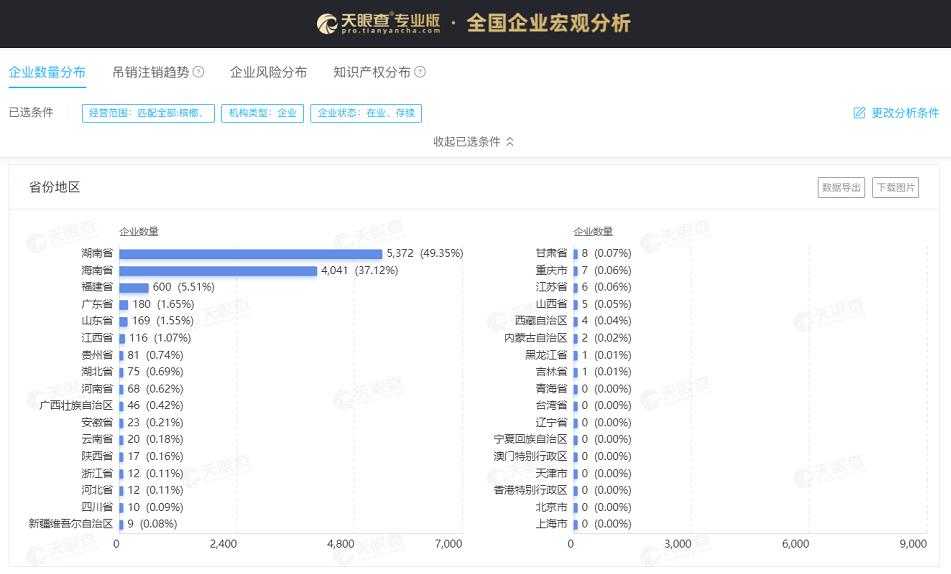
Task: Select the 机构类型：企业 filter tag
Action: (x=262, y=113)
